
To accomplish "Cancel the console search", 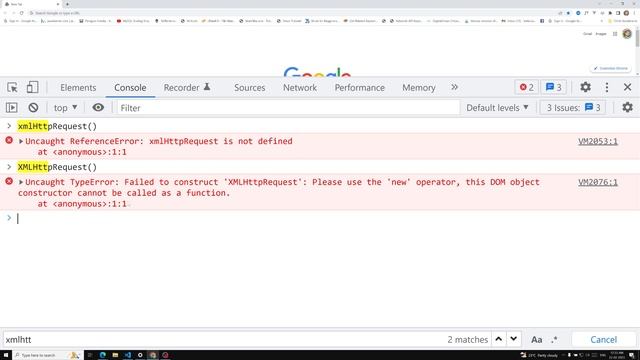I will tap(603, 340).
